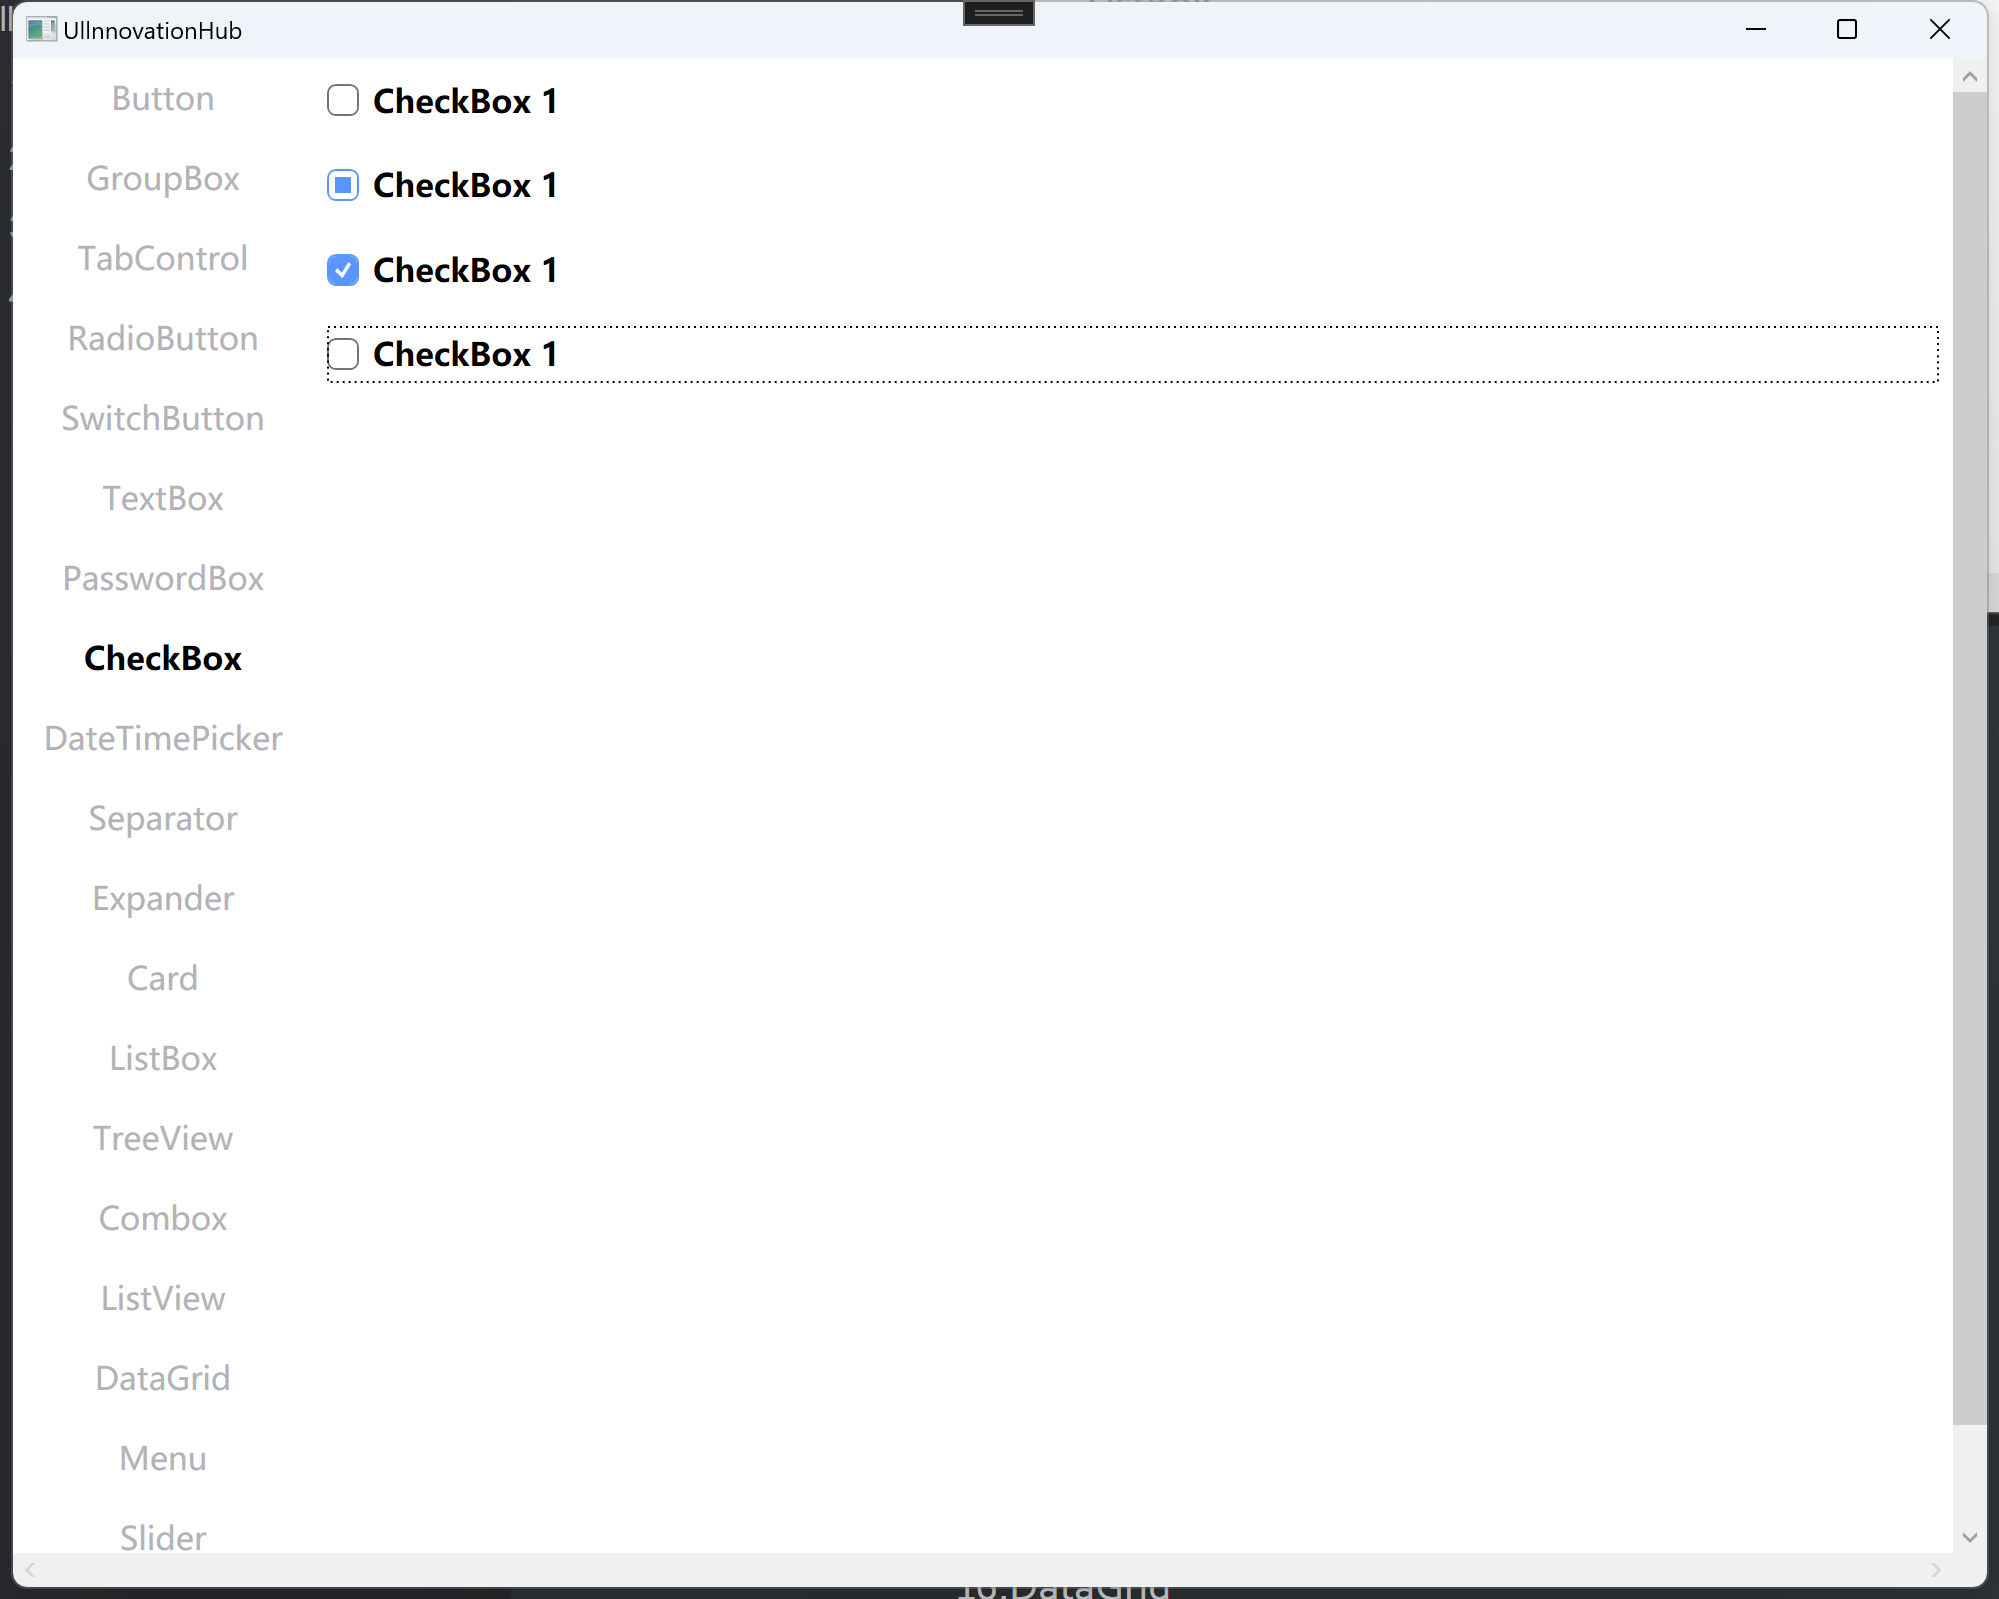Switch to the ListView page
The width and height of the screenshot is (1999, 1599).
(163, 1299)
